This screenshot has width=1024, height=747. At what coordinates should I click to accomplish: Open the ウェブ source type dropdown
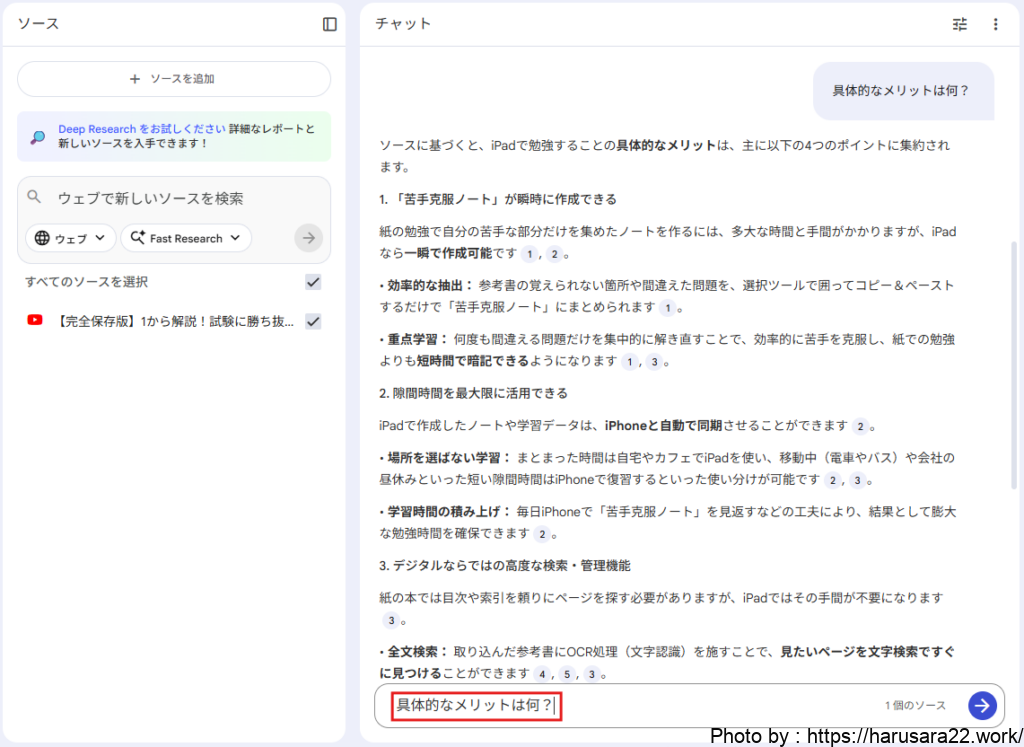[x=69, y=238]
